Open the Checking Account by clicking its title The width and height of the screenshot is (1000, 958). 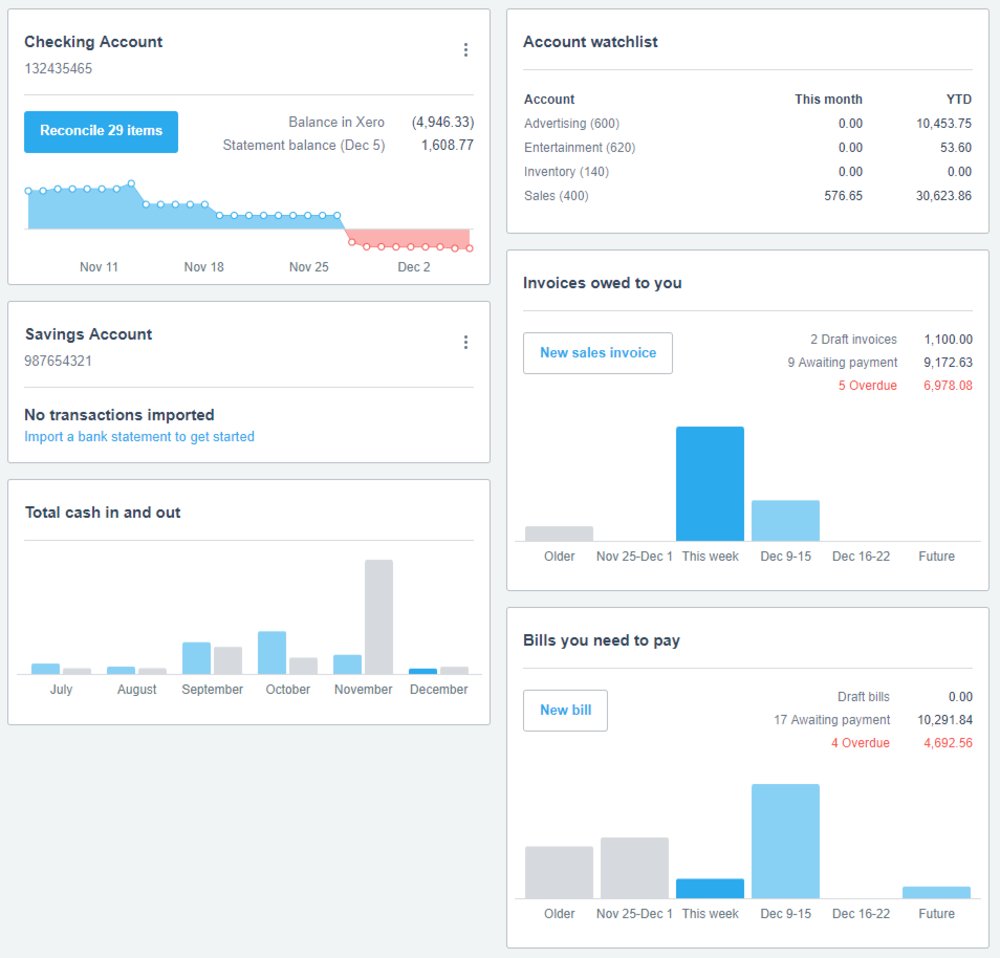coord(93,42)
